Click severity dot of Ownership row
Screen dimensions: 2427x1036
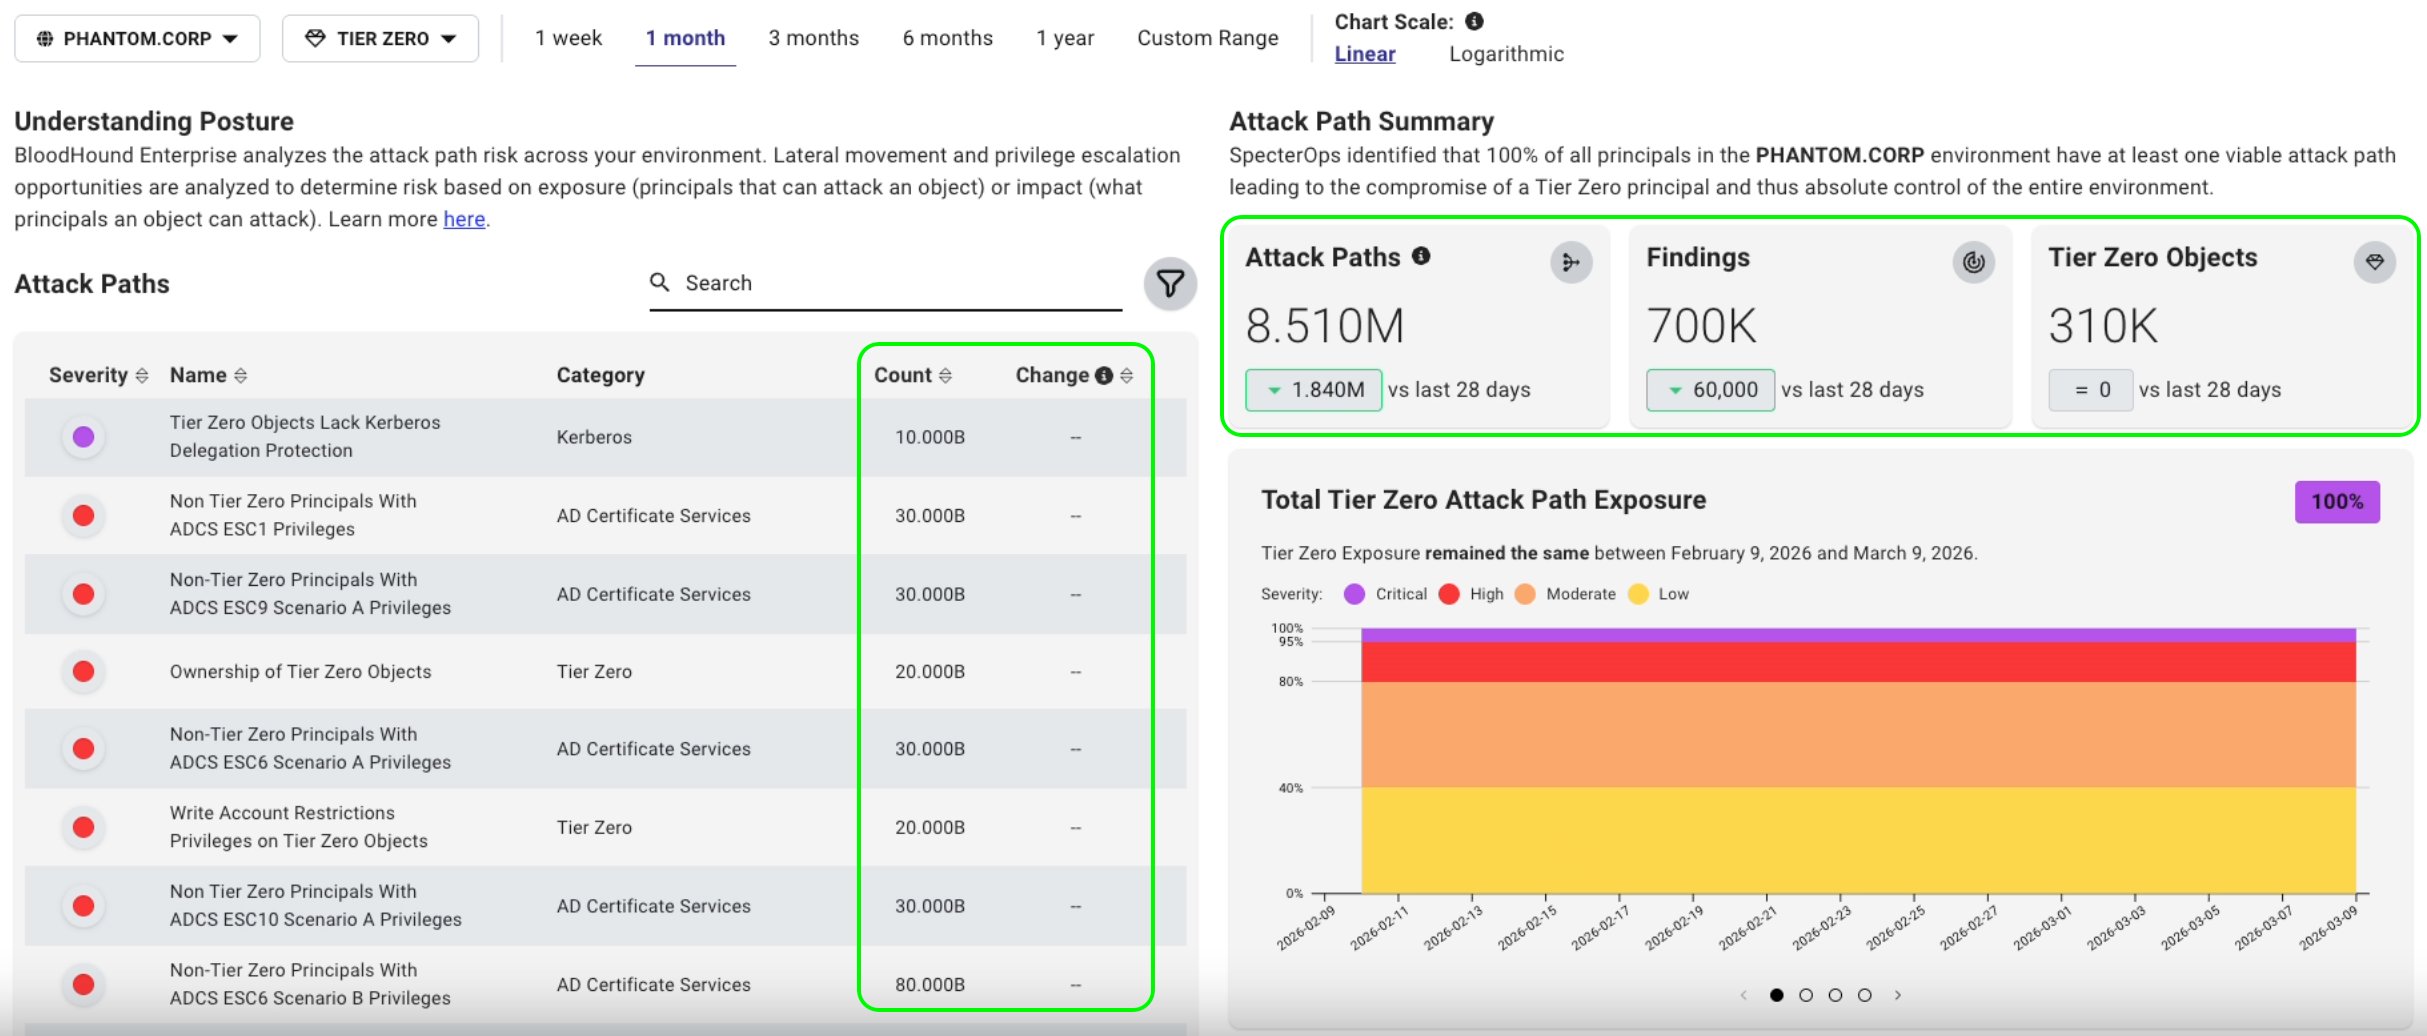pyautogui.click(x=84, y=672)
